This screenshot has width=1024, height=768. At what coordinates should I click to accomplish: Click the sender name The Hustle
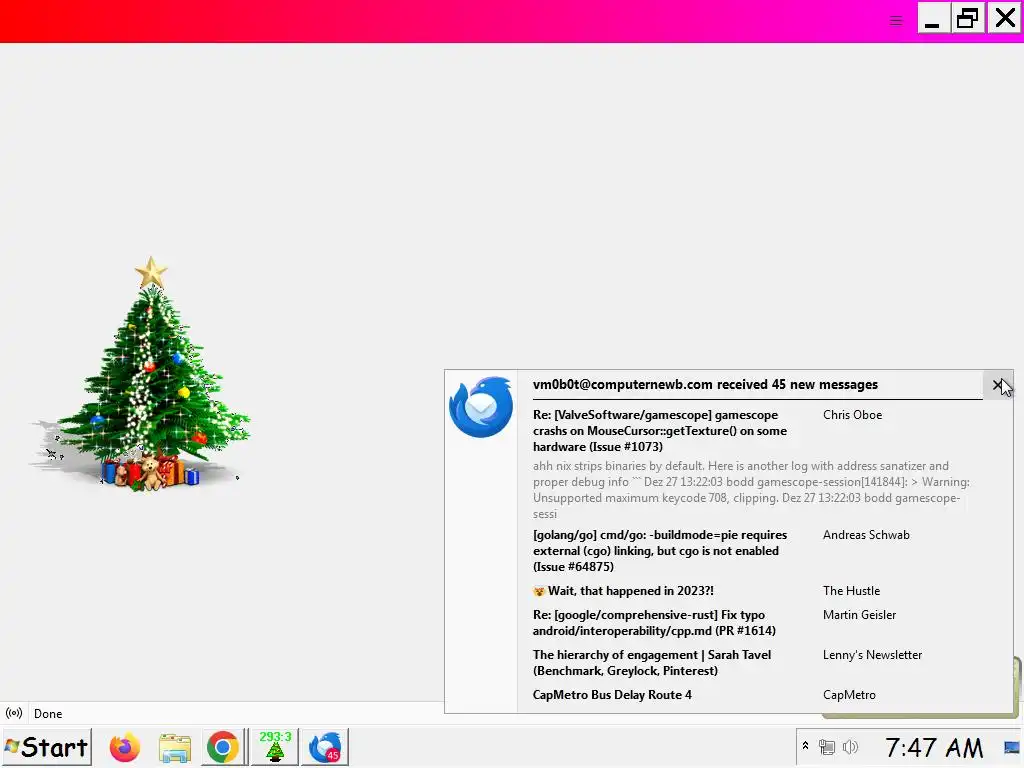point(851,591)
